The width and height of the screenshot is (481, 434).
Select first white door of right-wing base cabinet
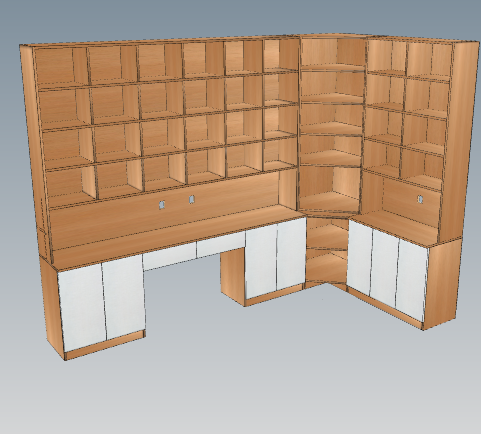[360, 258]
